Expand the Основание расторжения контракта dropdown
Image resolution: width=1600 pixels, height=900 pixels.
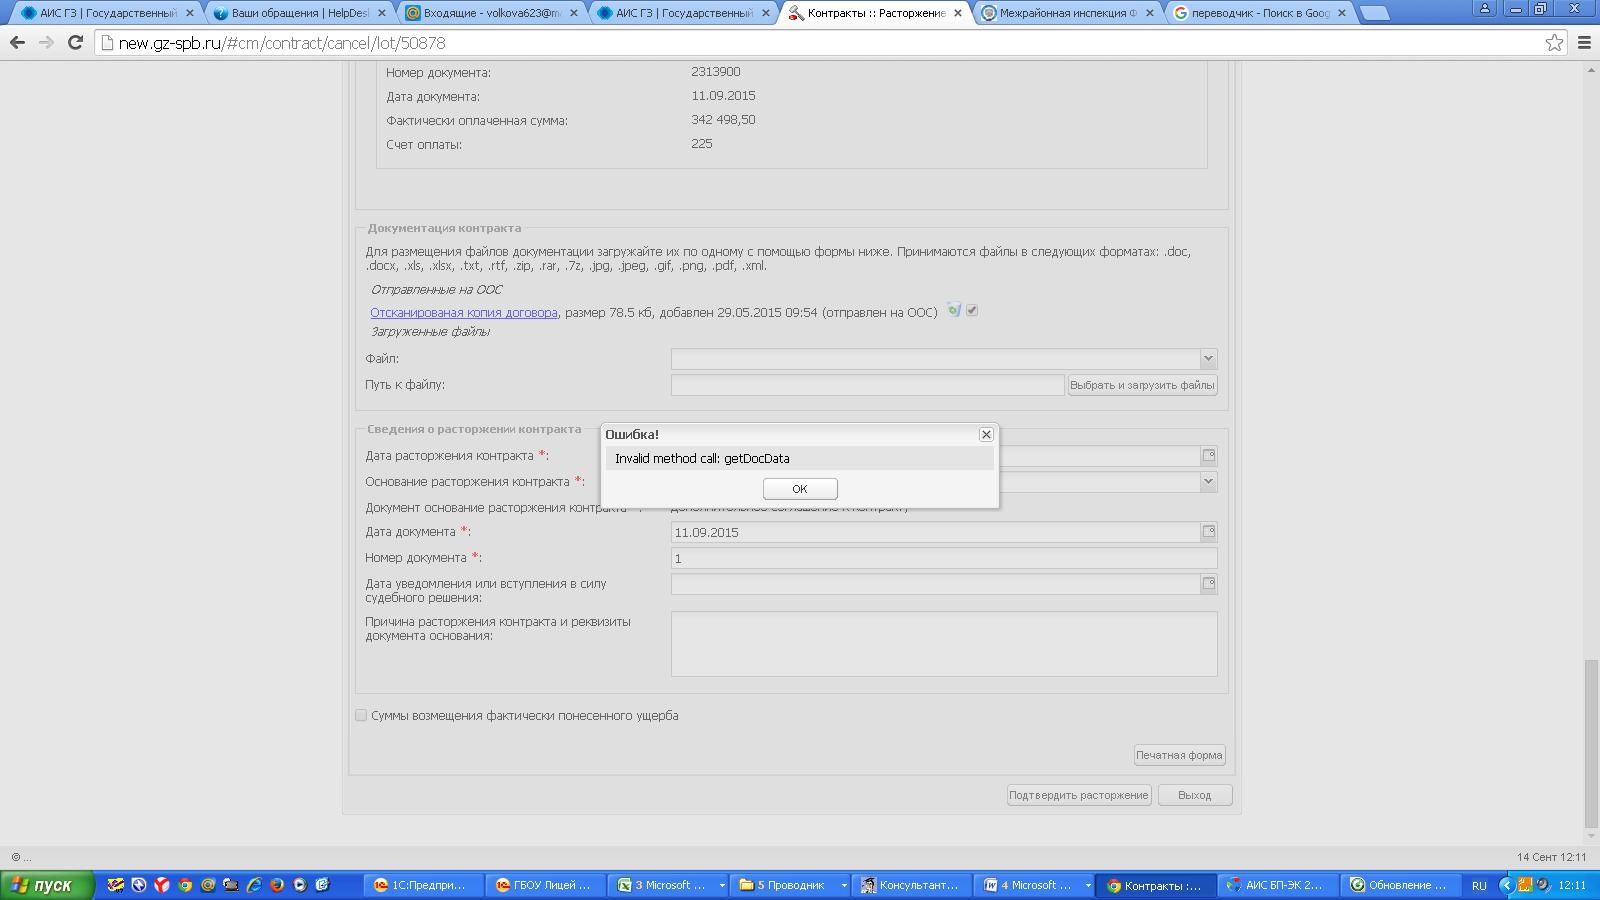(1208, 482)
